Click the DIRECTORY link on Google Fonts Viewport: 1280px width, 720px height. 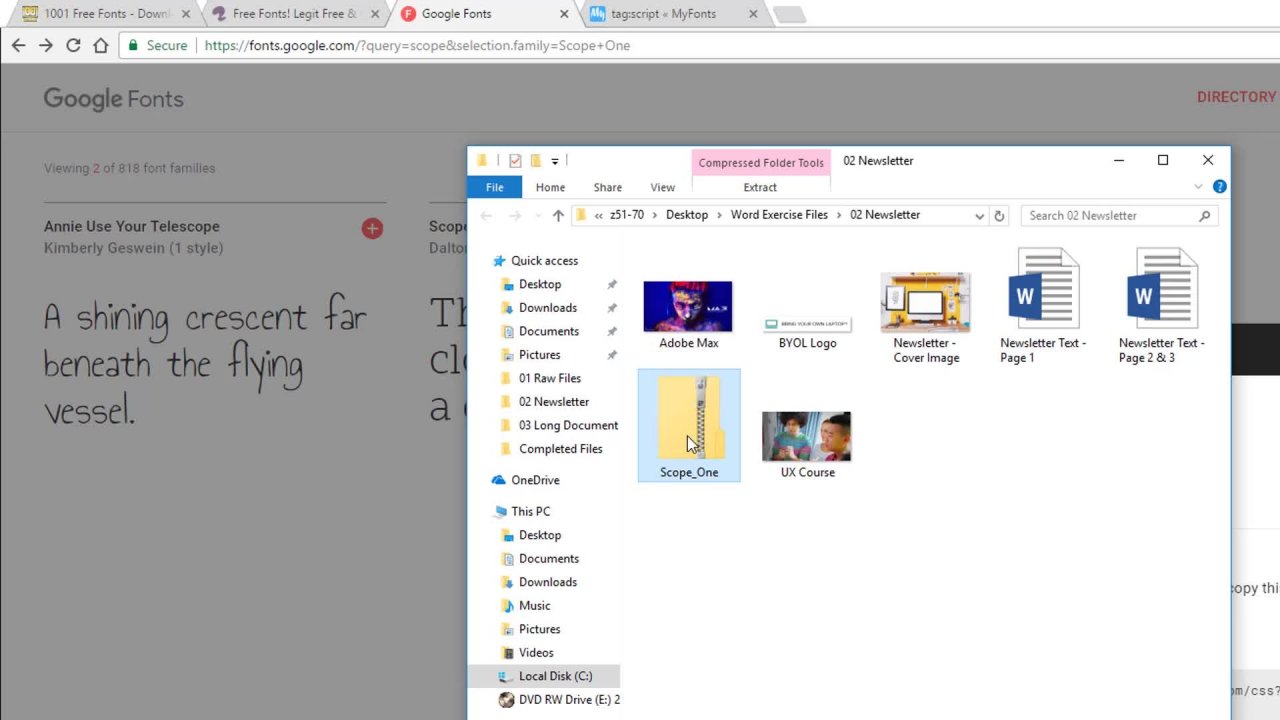pos(1237,97)
